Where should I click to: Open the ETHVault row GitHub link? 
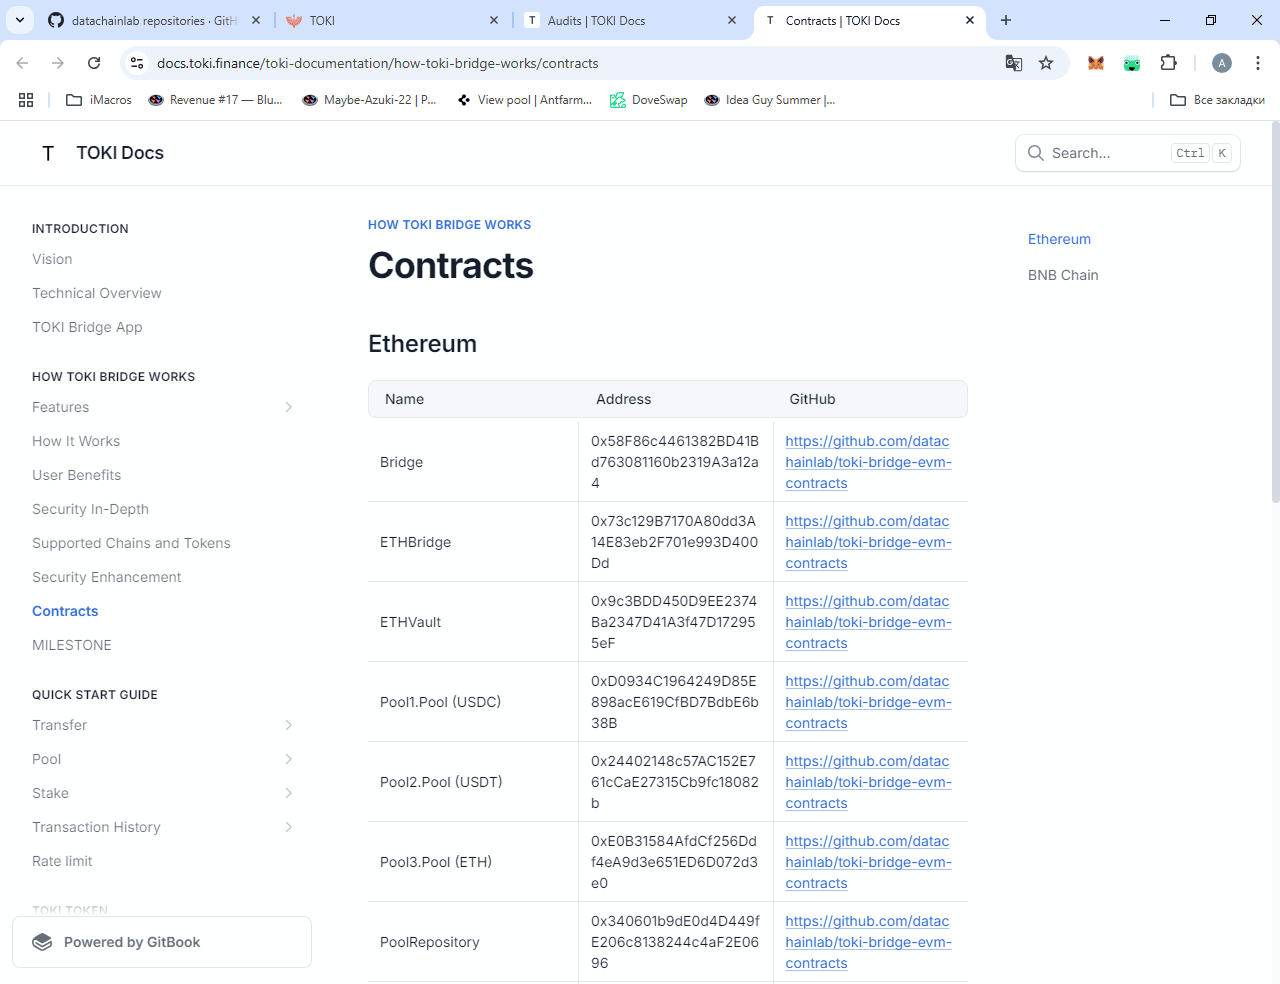click(868, 622)
